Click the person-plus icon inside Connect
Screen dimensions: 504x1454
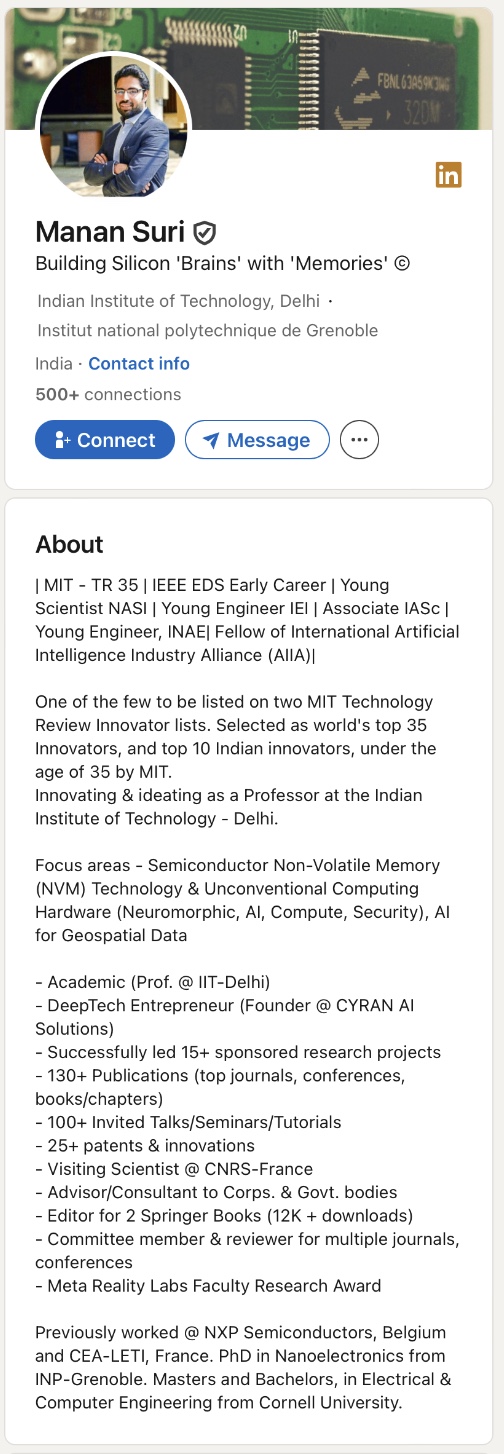[63, 440]
